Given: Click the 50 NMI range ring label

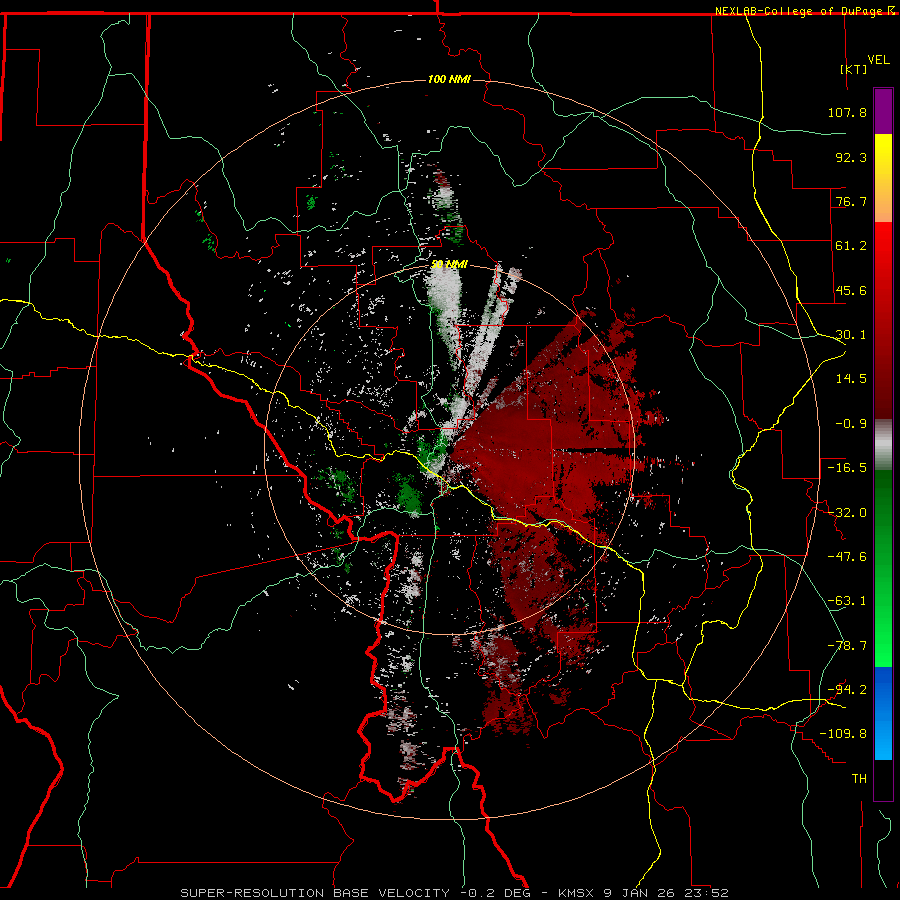Looking at the screenshot, I should coord(449,265).
